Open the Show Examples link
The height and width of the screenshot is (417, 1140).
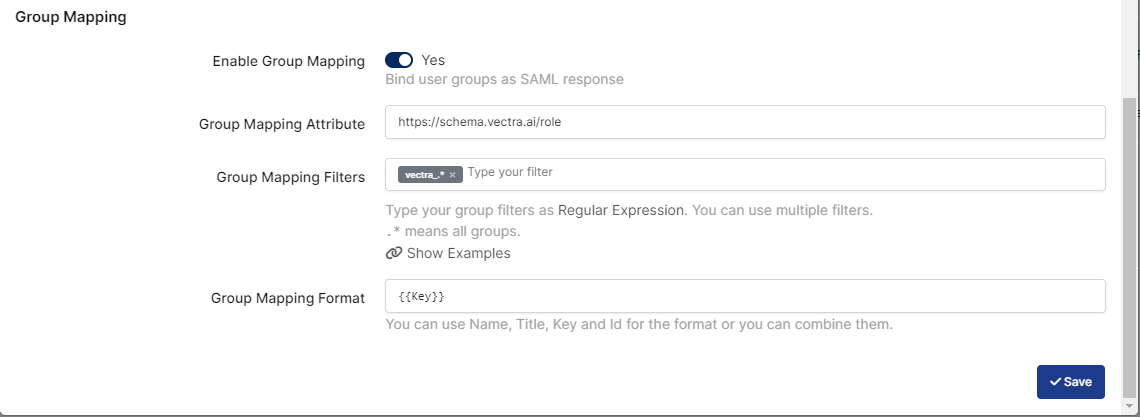pos(458,253)
